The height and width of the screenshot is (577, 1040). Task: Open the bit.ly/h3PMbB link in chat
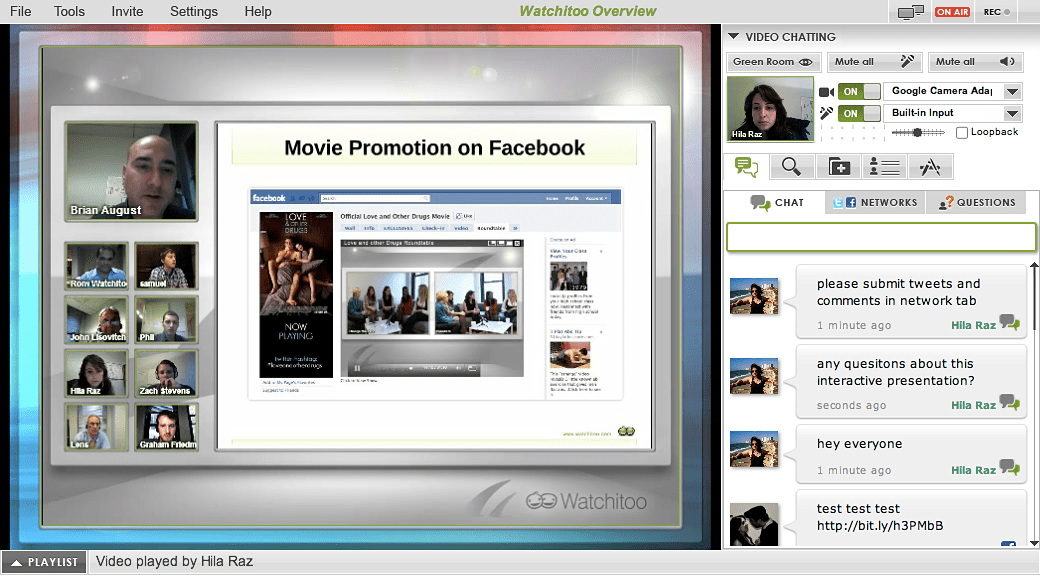point(879,525)
